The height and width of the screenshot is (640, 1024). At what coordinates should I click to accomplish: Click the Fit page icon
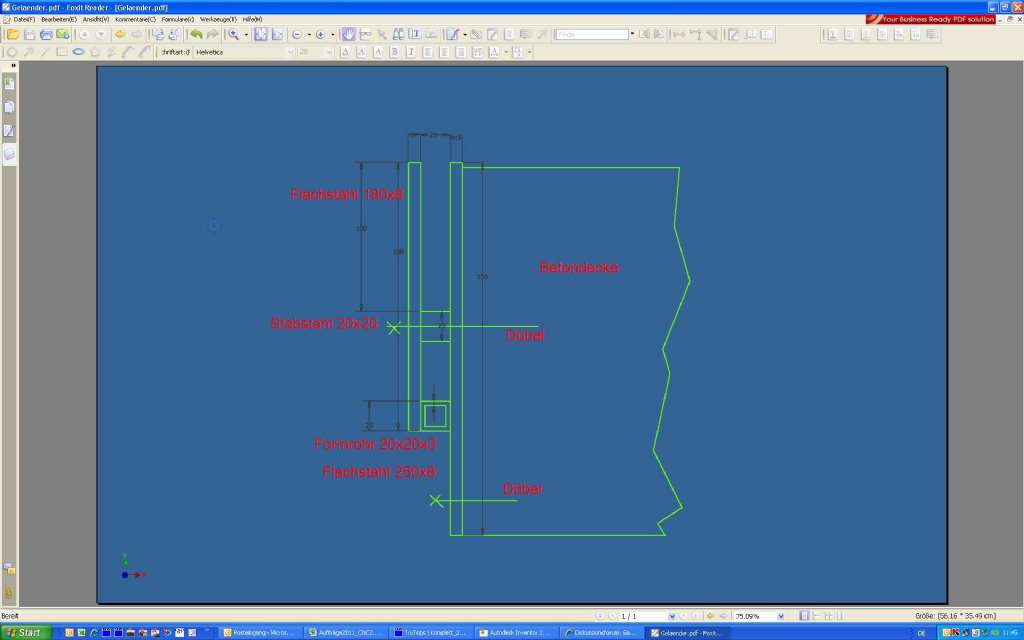[x=261, y=35]
